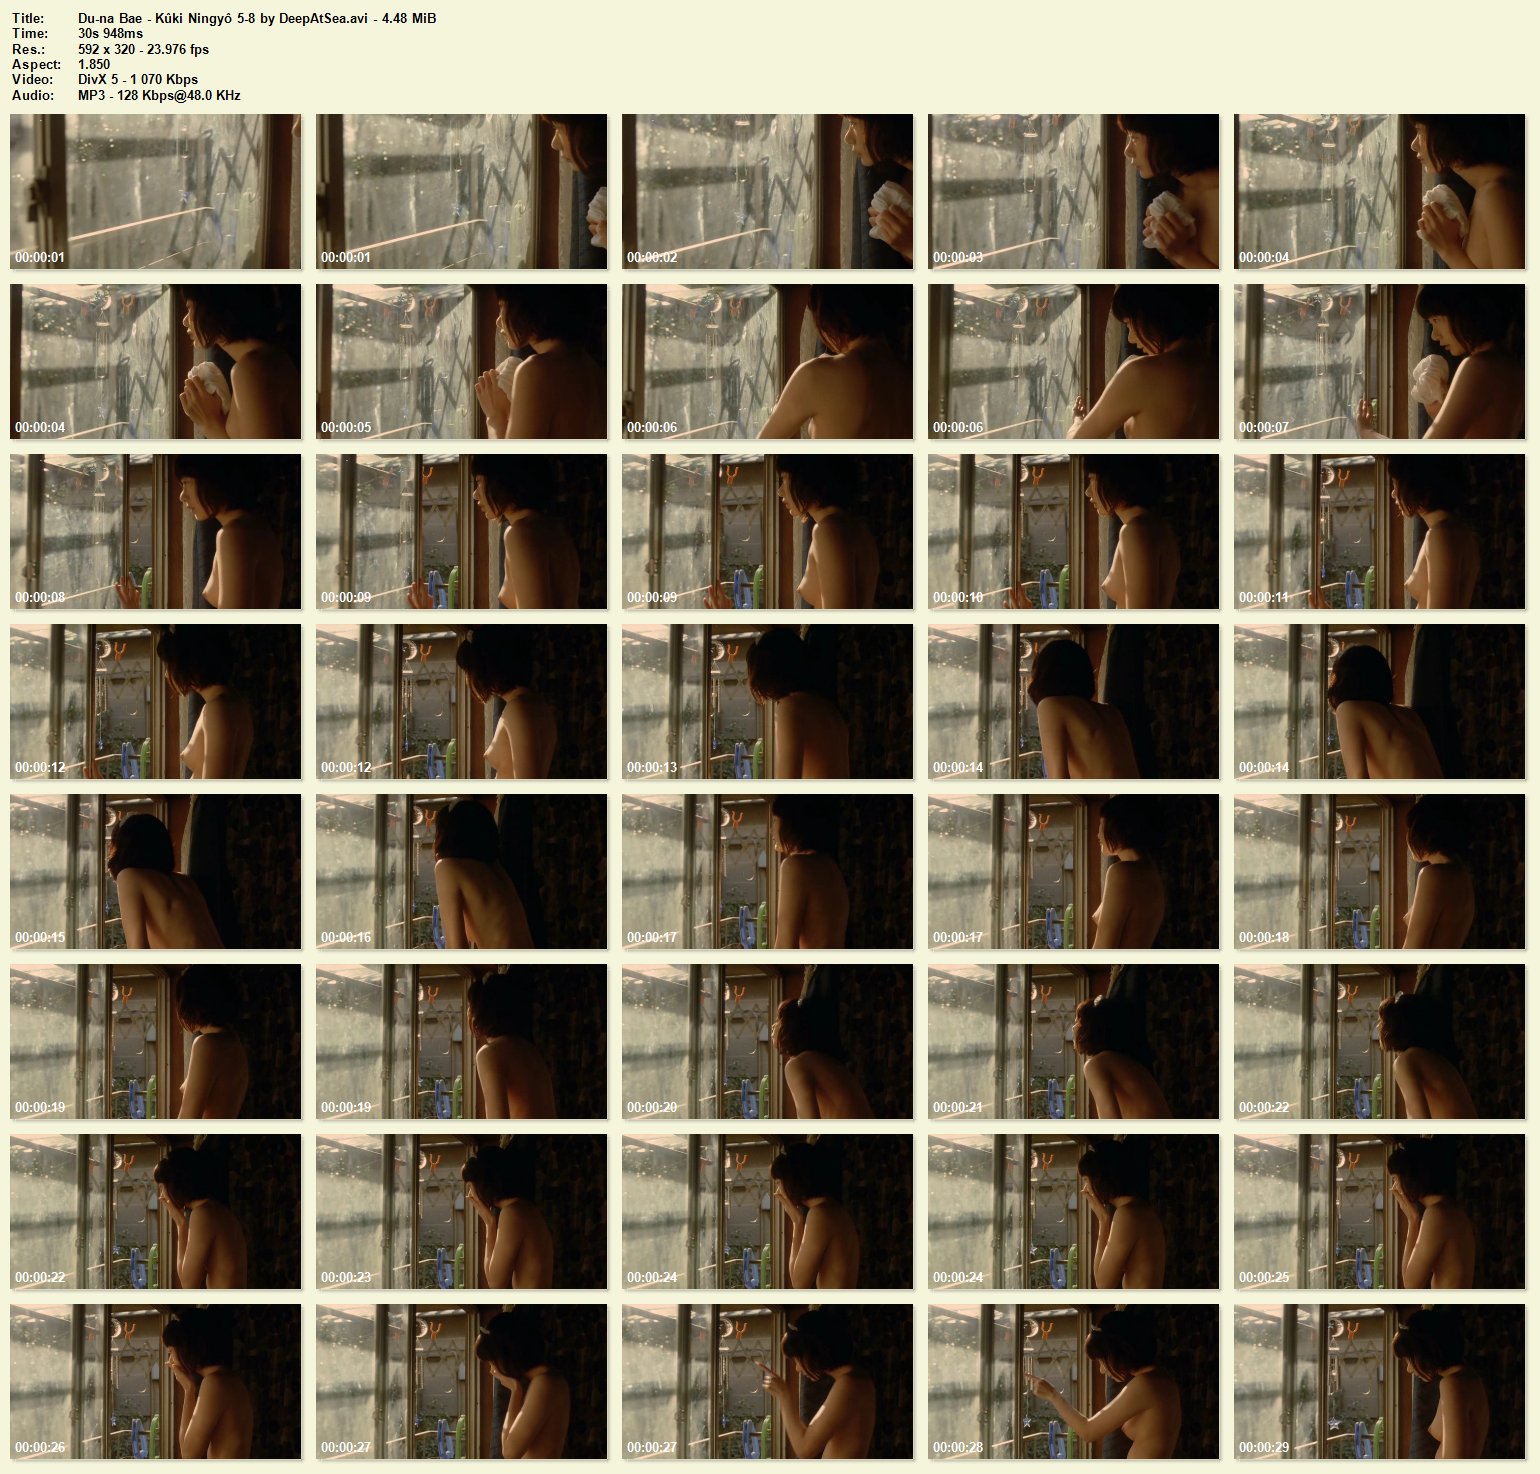Open the thumbnail stamped 00:00:29

1379,1381
